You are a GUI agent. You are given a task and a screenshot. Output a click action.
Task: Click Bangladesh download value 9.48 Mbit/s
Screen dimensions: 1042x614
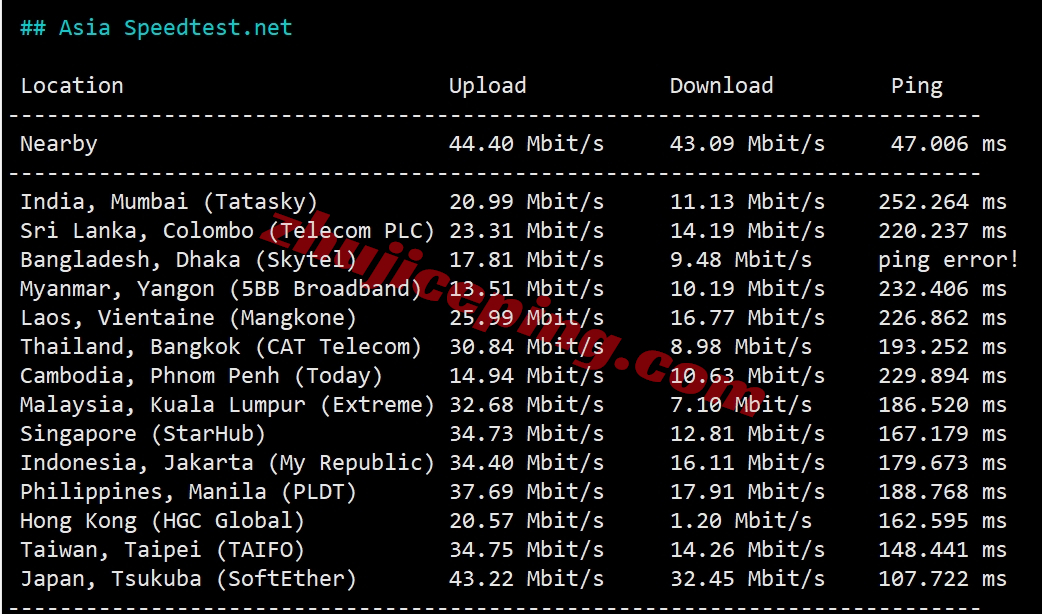(x=740, y=259)
